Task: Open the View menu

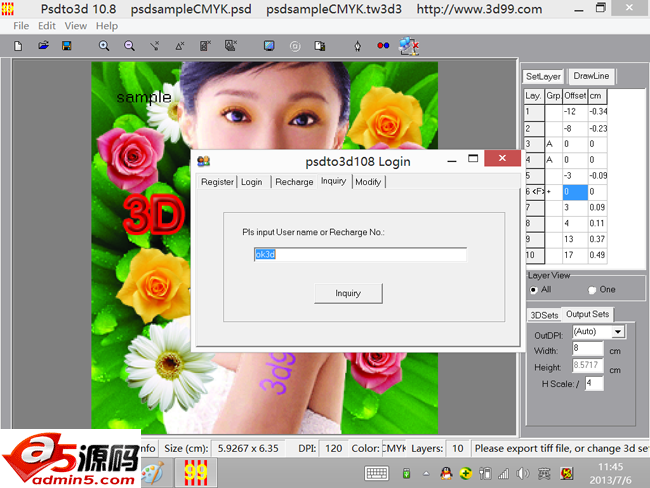Action: [x=75, y=26]
